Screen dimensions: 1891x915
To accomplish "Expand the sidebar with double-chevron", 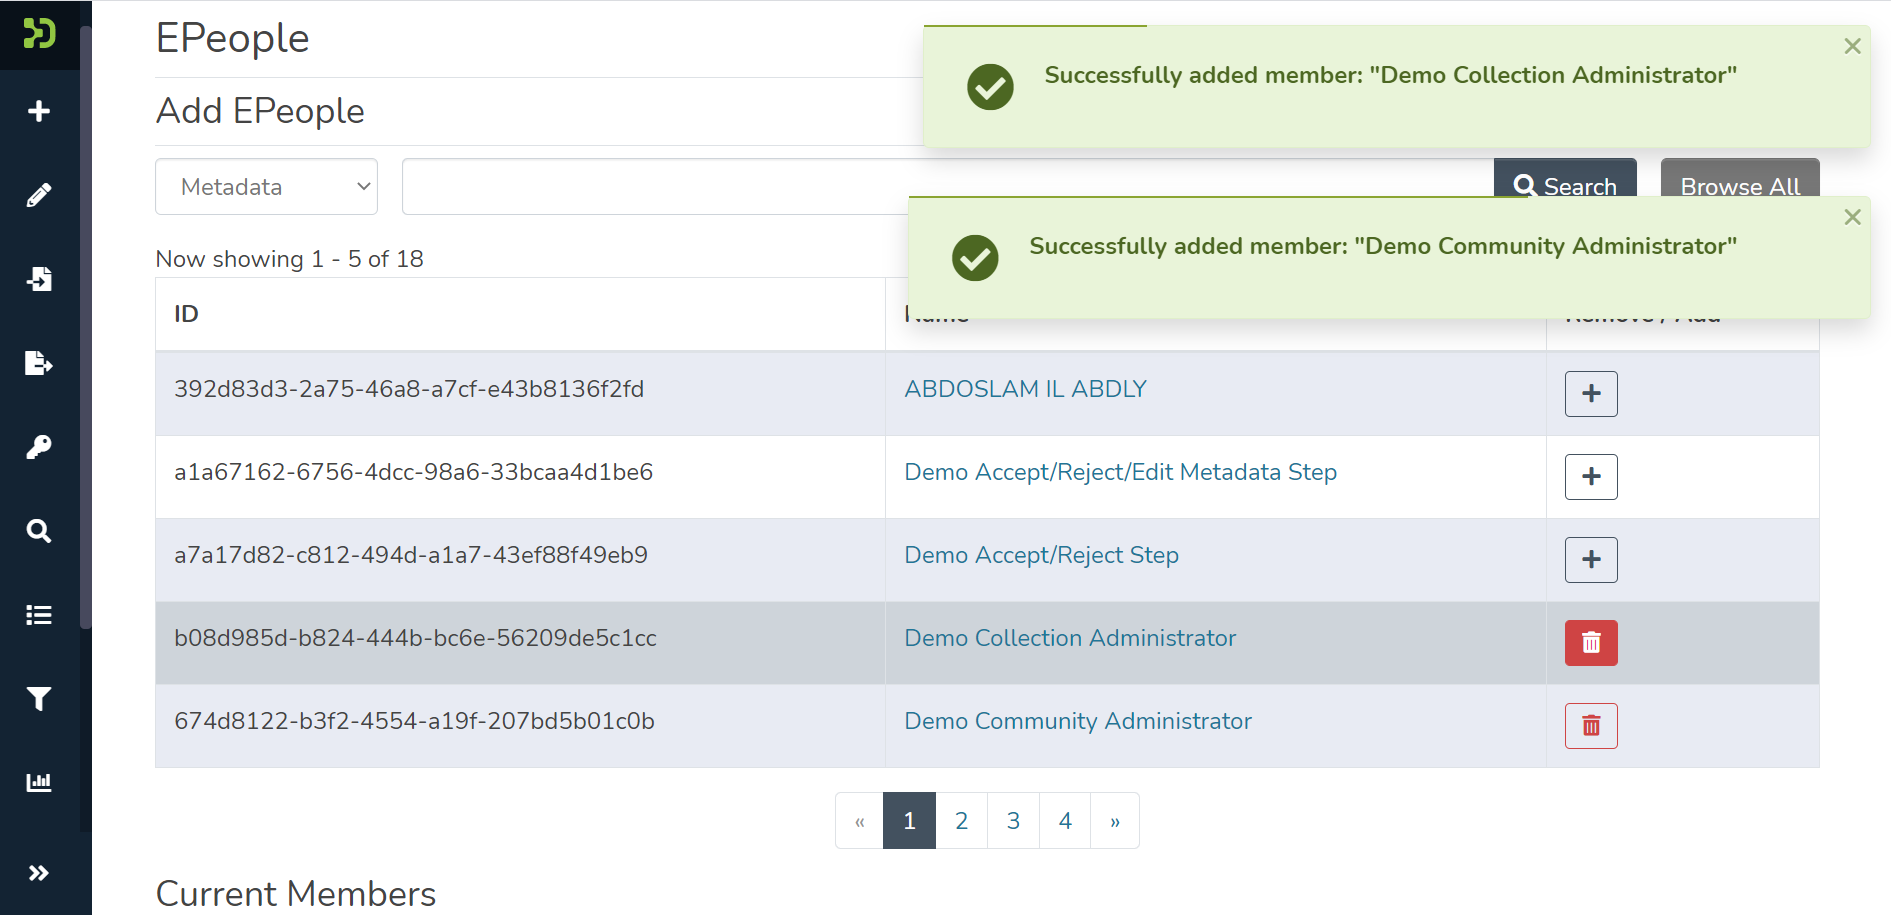I will pos(39,873).
